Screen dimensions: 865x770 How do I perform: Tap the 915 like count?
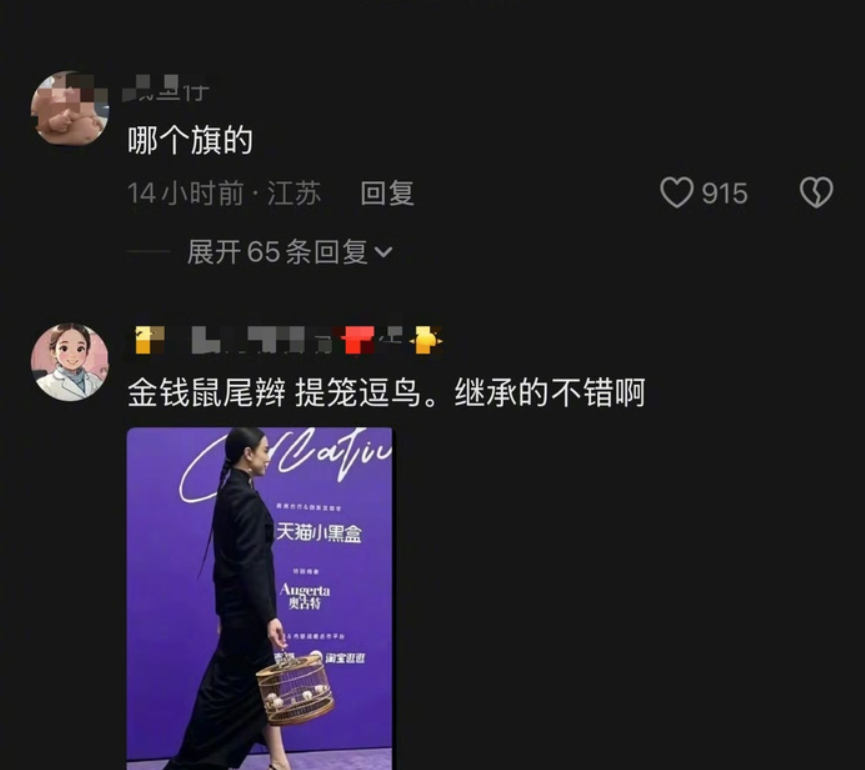tap(724, 194)
